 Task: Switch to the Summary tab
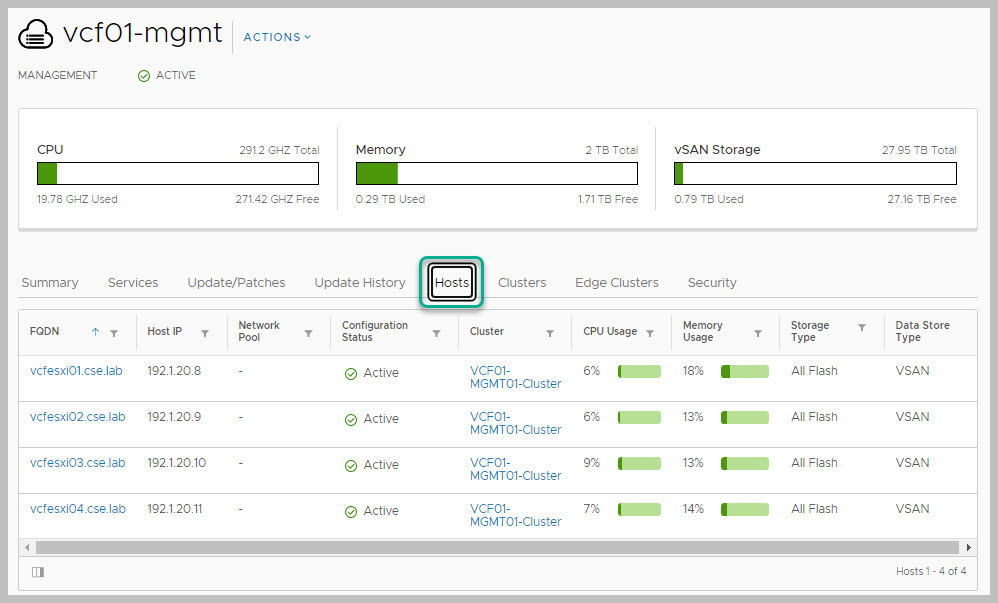click(50, 283)
